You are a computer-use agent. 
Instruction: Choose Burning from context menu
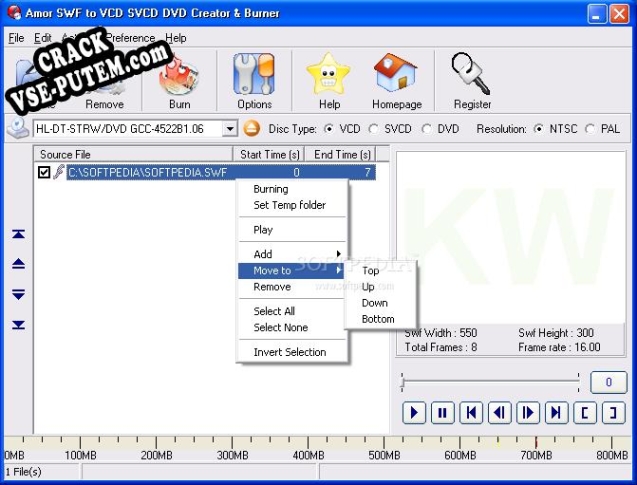pyautogui.click(x=292, y=189)
